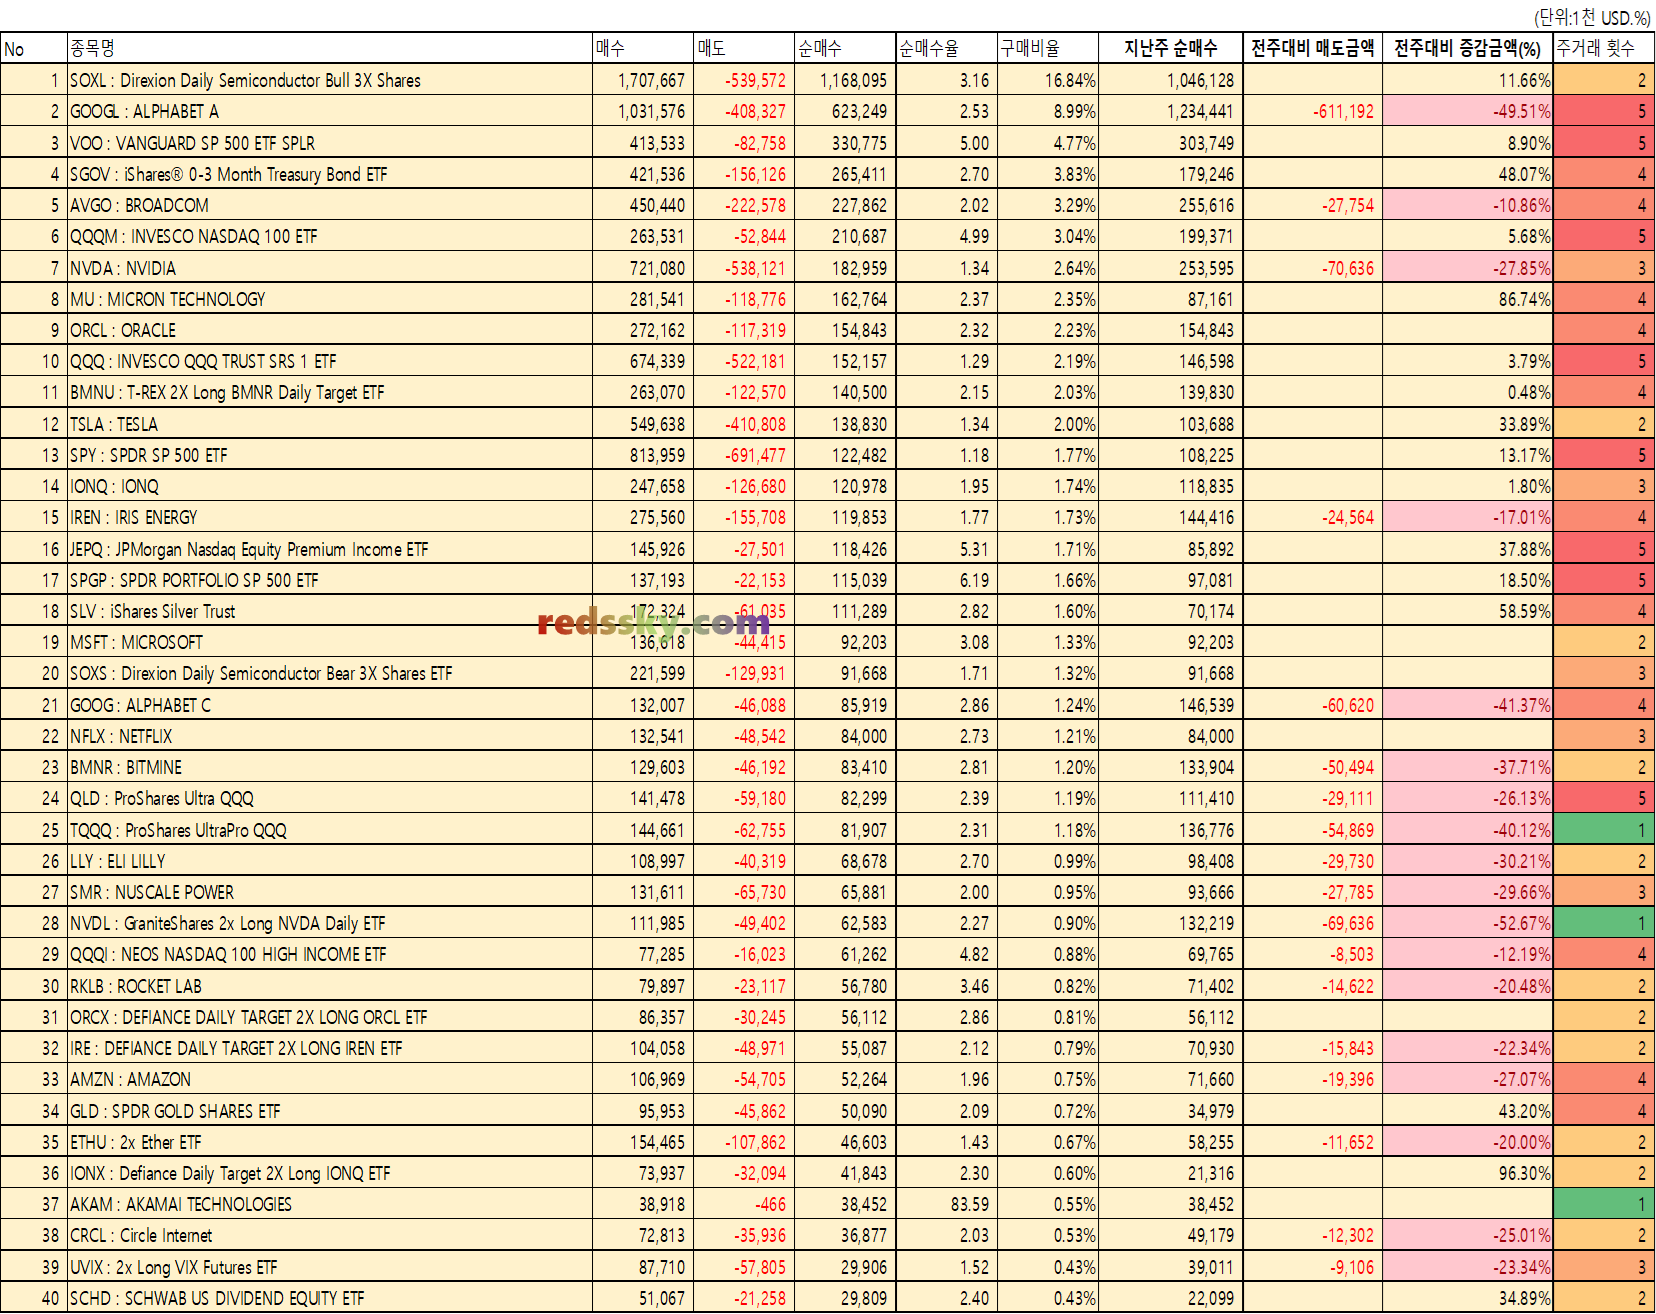Click the 구매비율 column header
Viewport: 1656px width, 1314px height.
[x=1047, y=48]
